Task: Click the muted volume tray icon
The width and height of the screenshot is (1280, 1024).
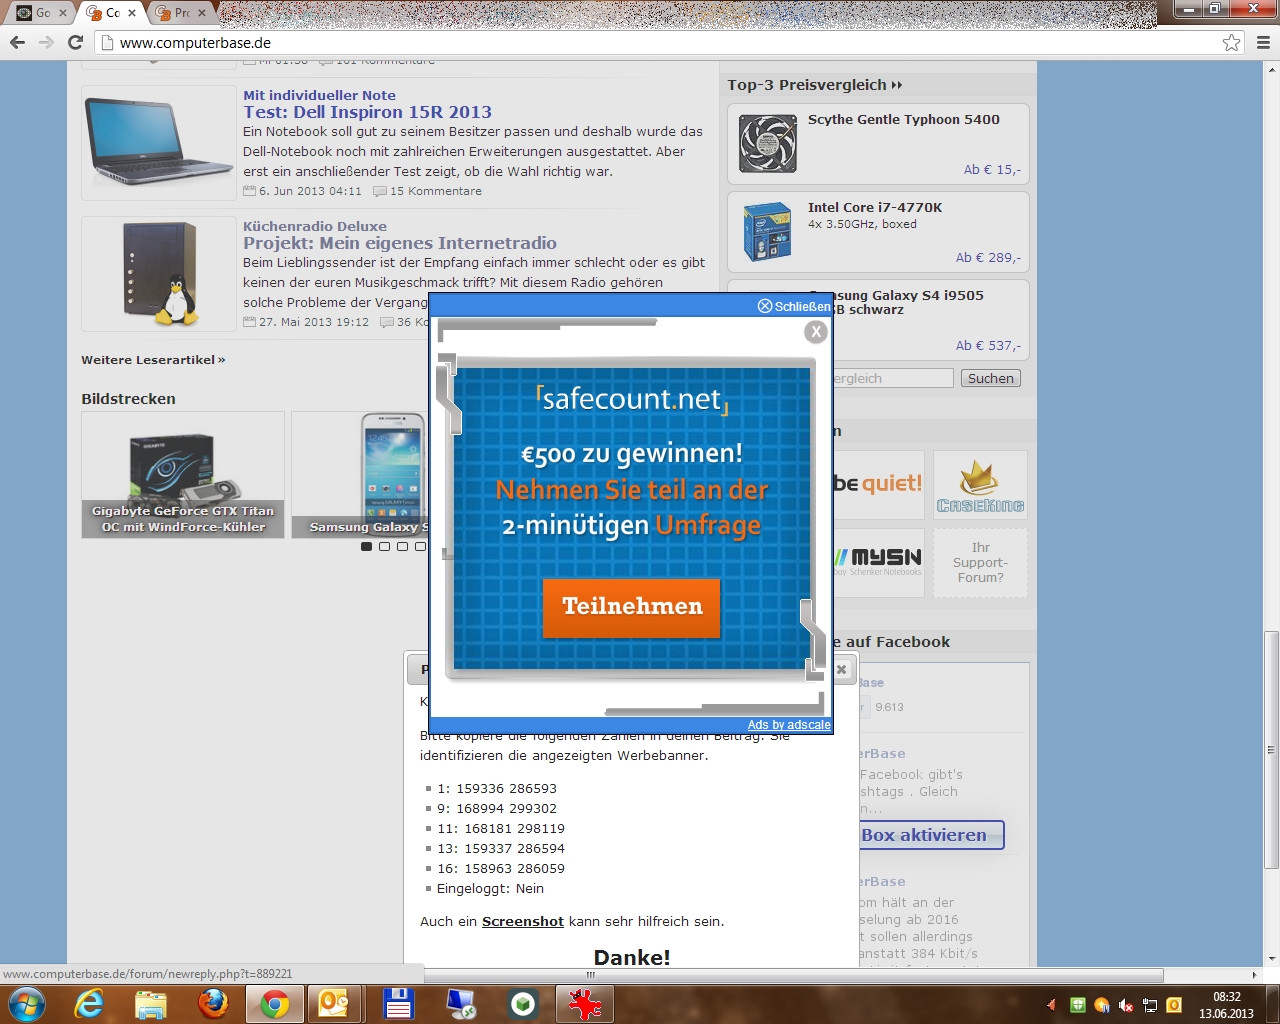Action: [x=1126, y=1005]
